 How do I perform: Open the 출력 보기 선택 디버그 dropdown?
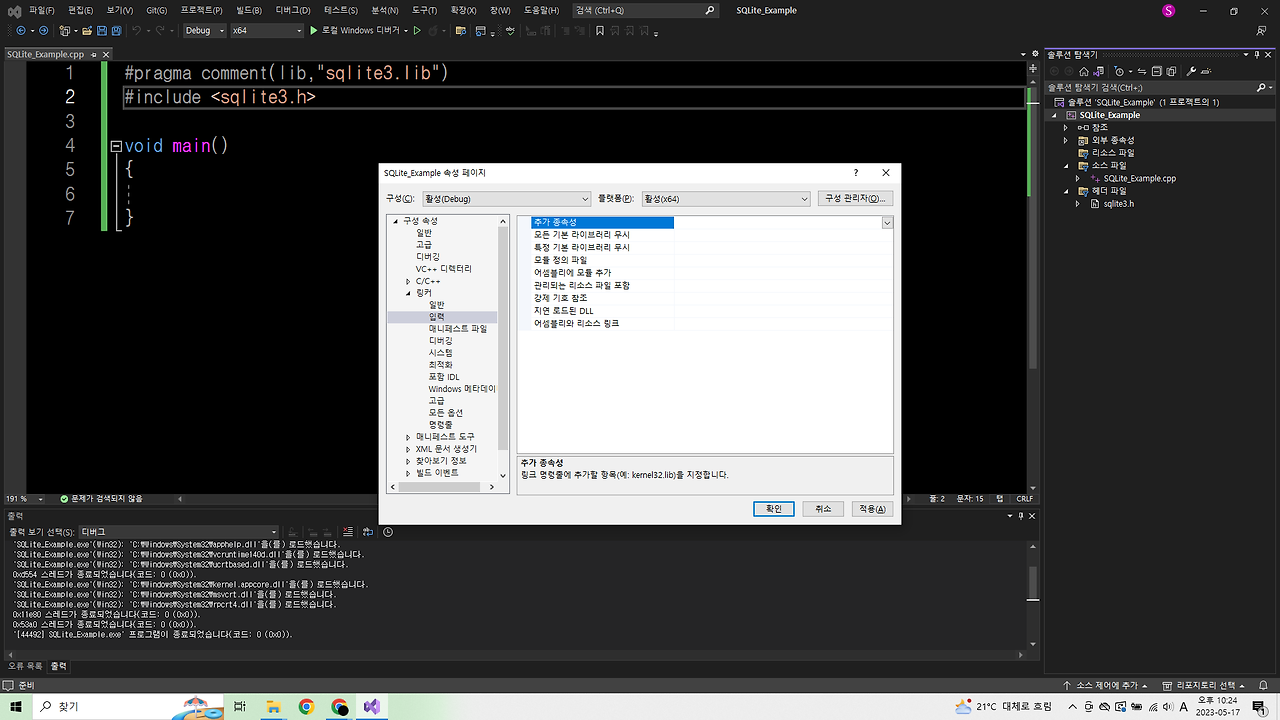179,532
